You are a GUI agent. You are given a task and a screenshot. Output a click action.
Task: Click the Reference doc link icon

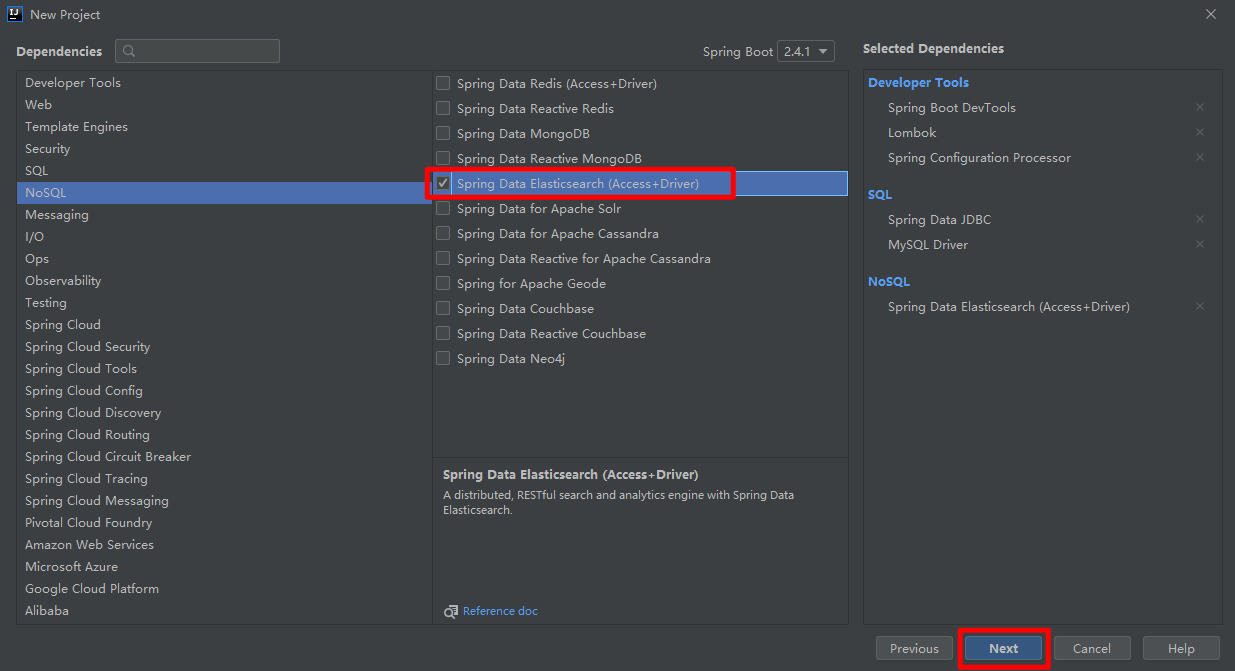[451, 611]
